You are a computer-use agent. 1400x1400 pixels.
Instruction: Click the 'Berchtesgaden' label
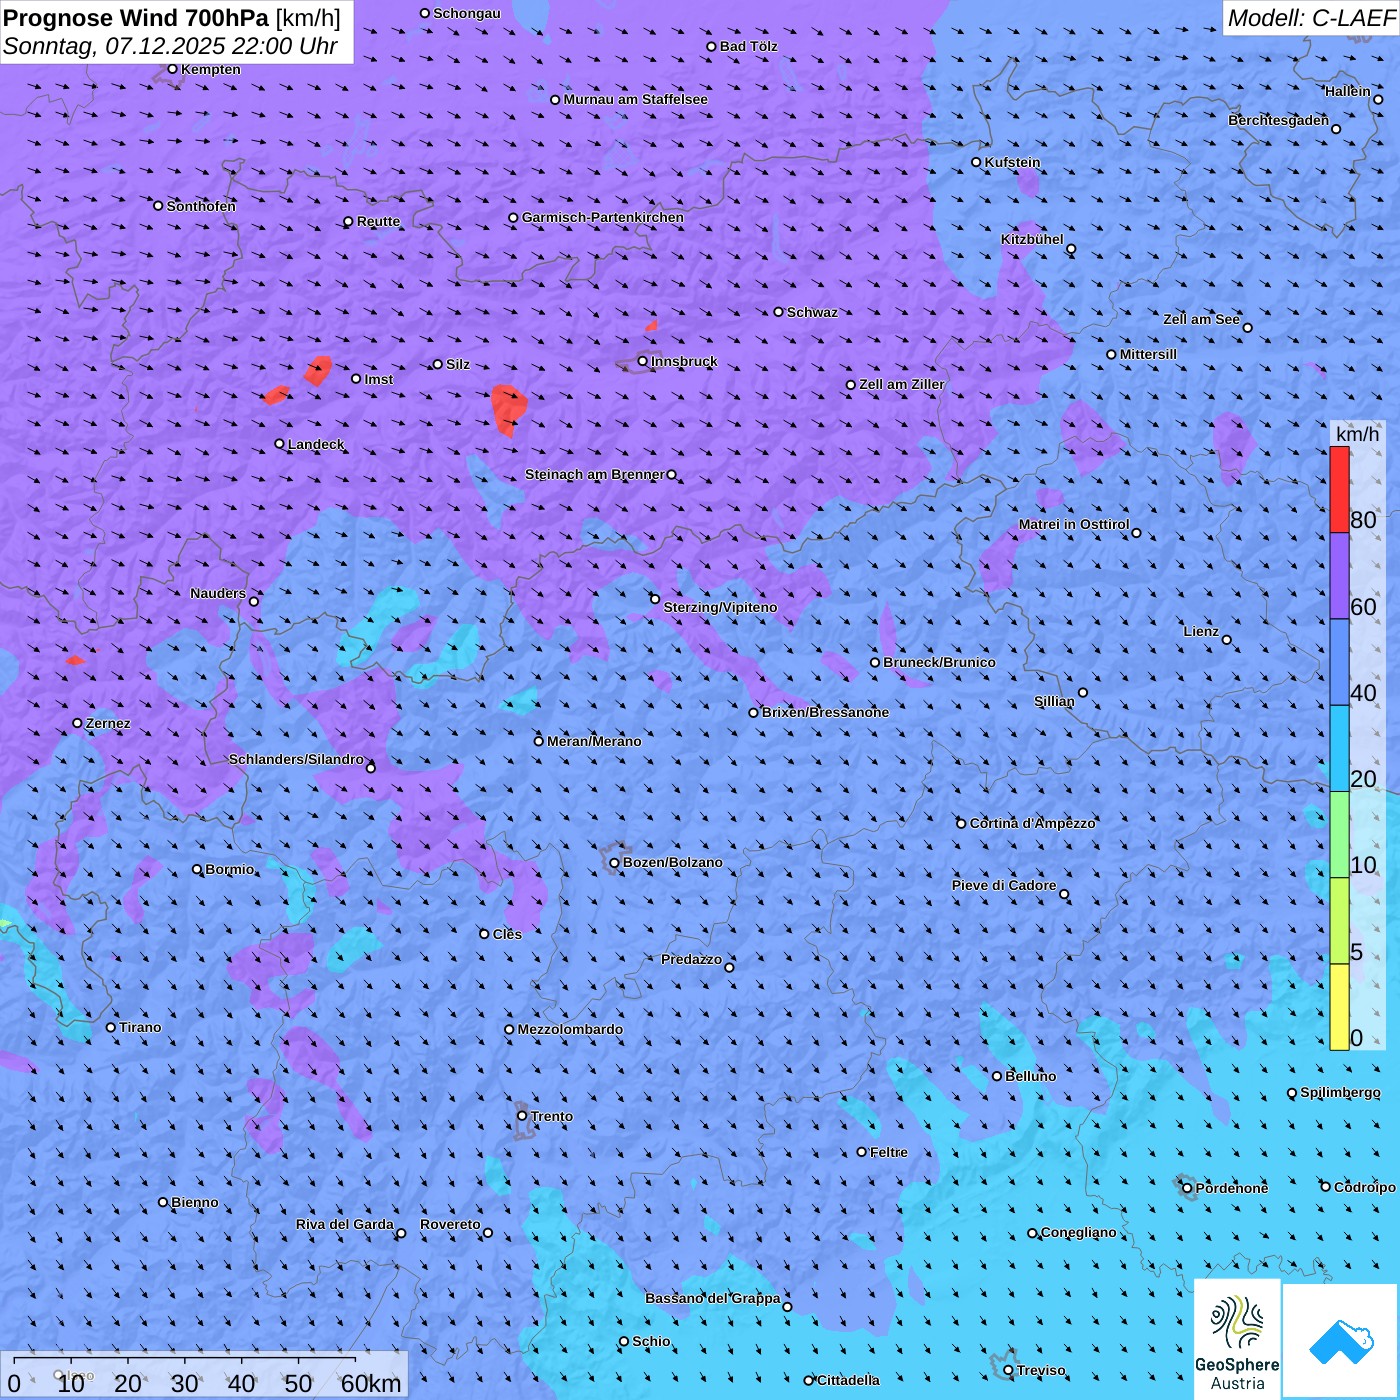pyautogui.click(x=1278, y=120)
